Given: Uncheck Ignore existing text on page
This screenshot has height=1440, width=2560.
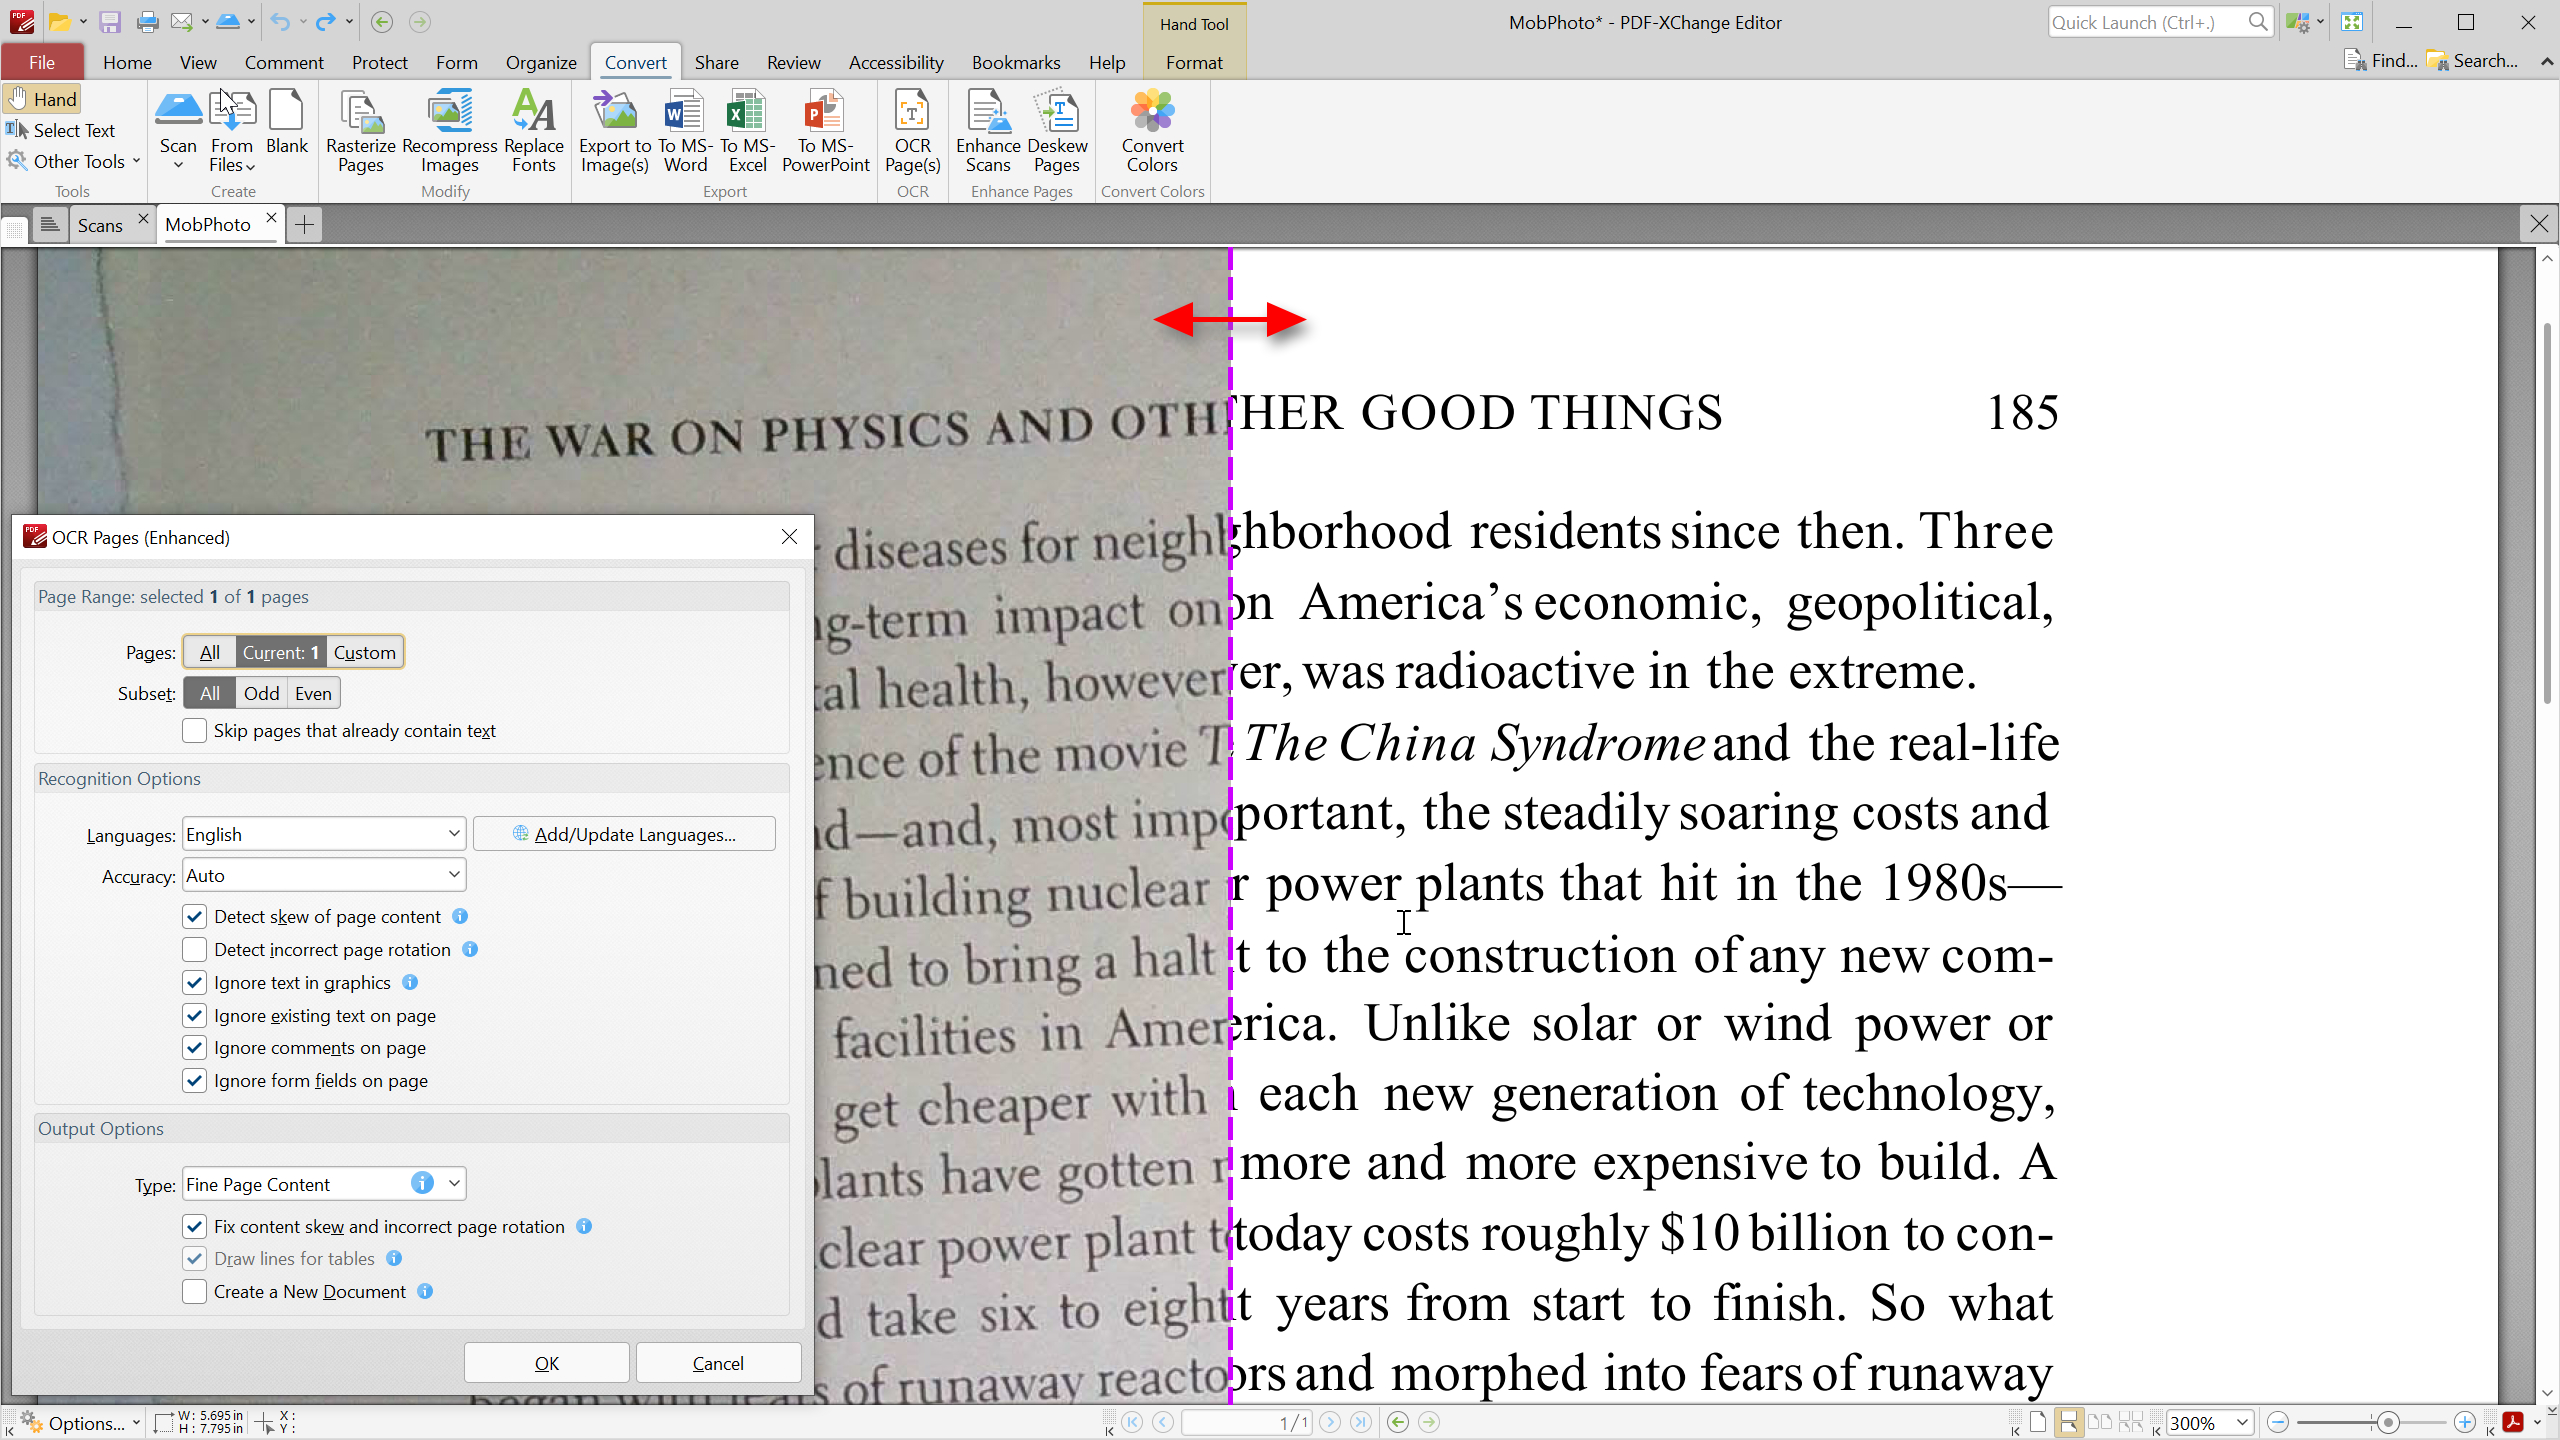Looking at the screenshot, I should (x=194, y=1015).
